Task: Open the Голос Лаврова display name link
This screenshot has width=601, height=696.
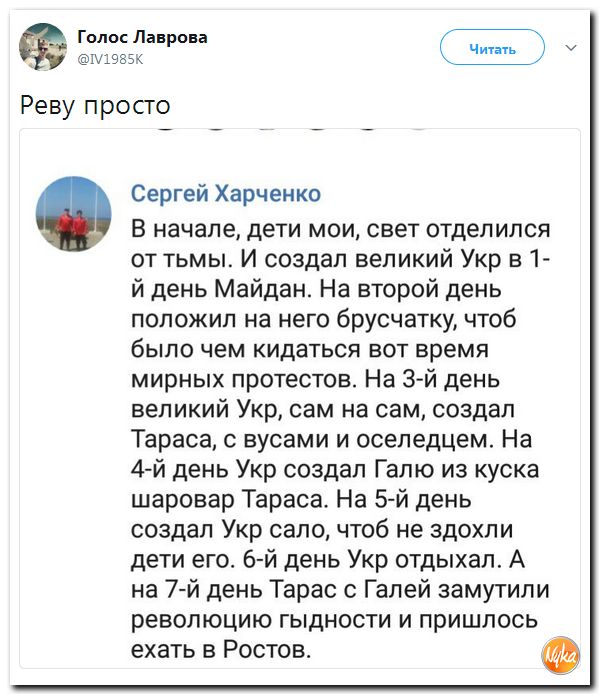Action: (143, 37)
